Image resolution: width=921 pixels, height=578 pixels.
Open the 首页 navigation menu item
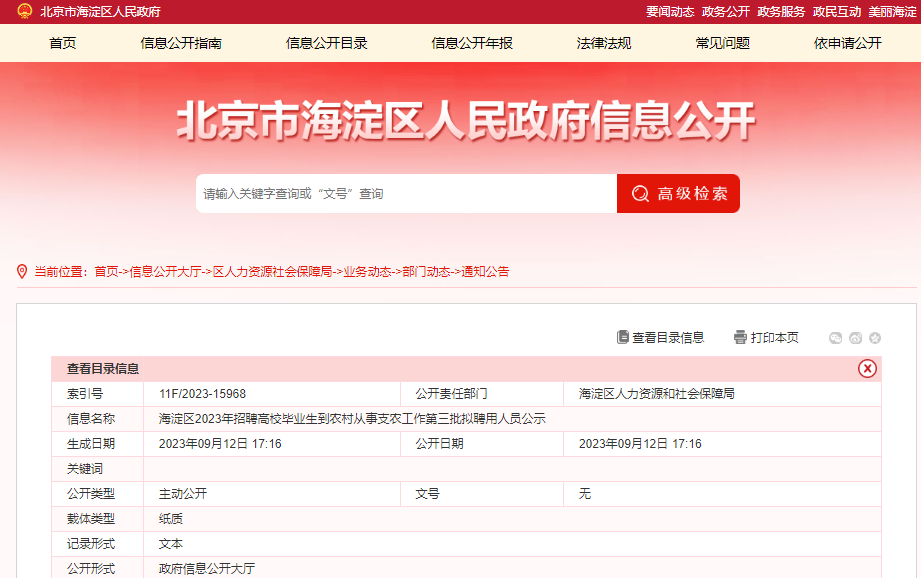(x=62, y=43)
